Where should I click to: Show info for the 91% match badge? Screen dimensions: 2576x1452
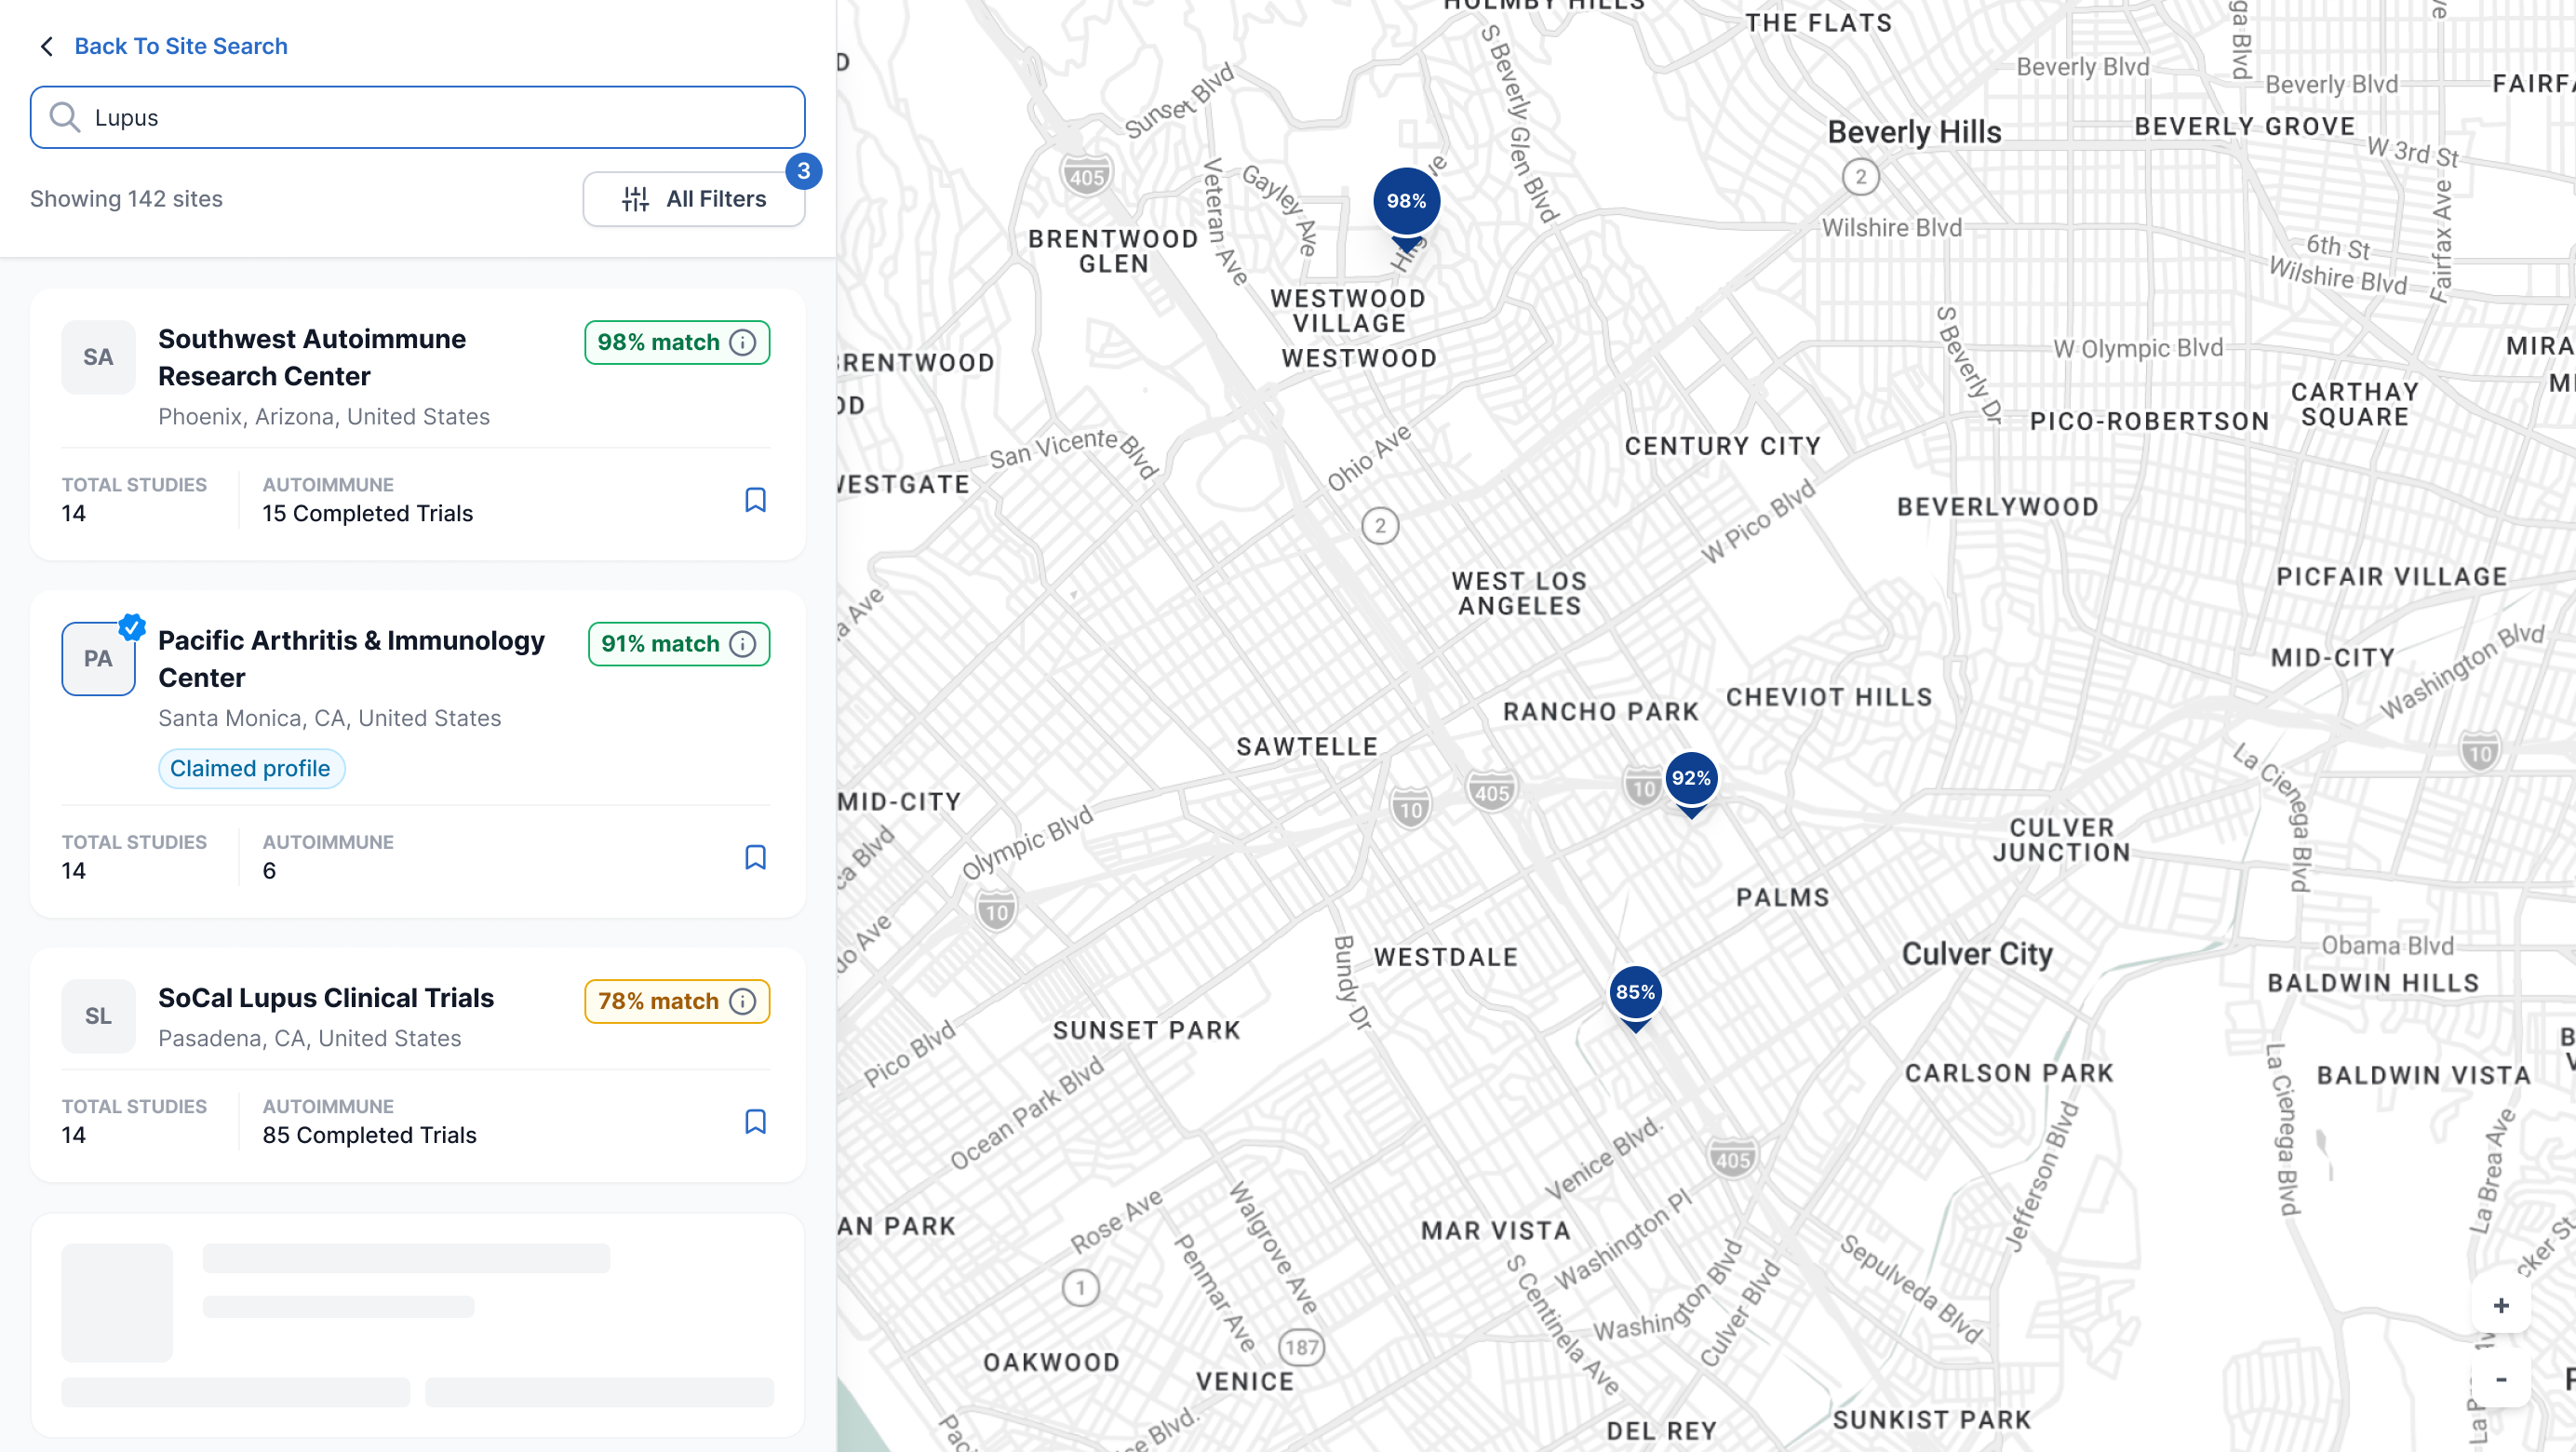point(742,644)
